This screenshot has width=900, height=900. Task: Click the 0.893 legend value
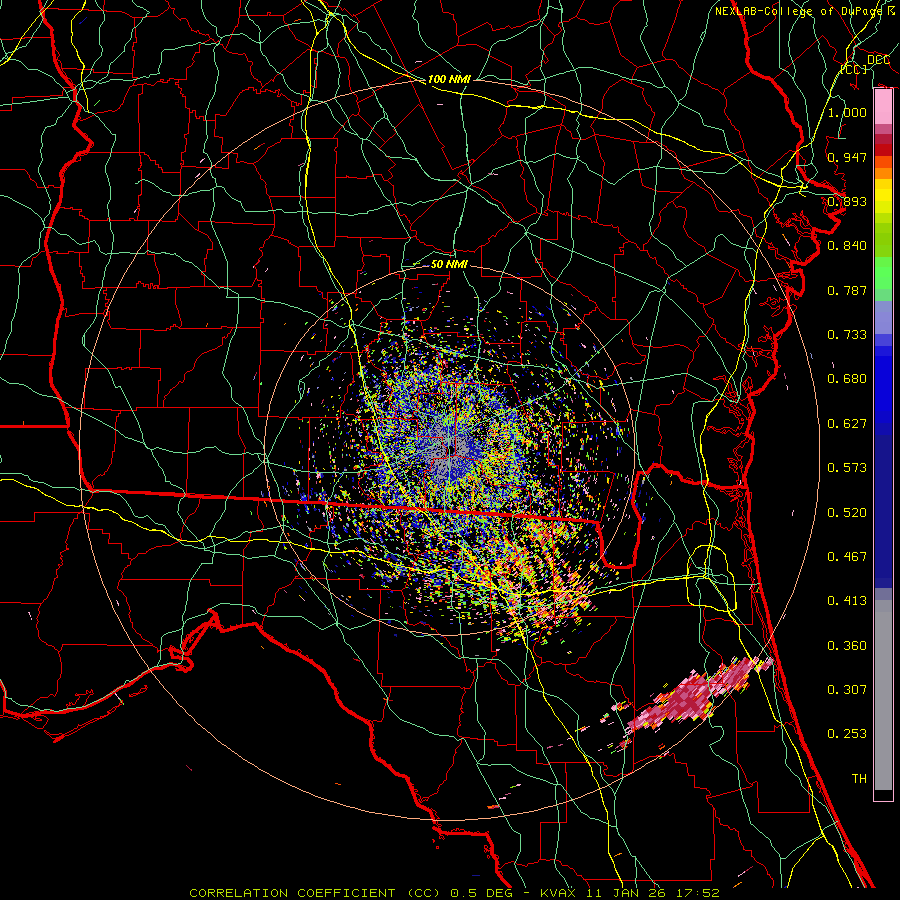pyautogui.click(x=847, y=201)
